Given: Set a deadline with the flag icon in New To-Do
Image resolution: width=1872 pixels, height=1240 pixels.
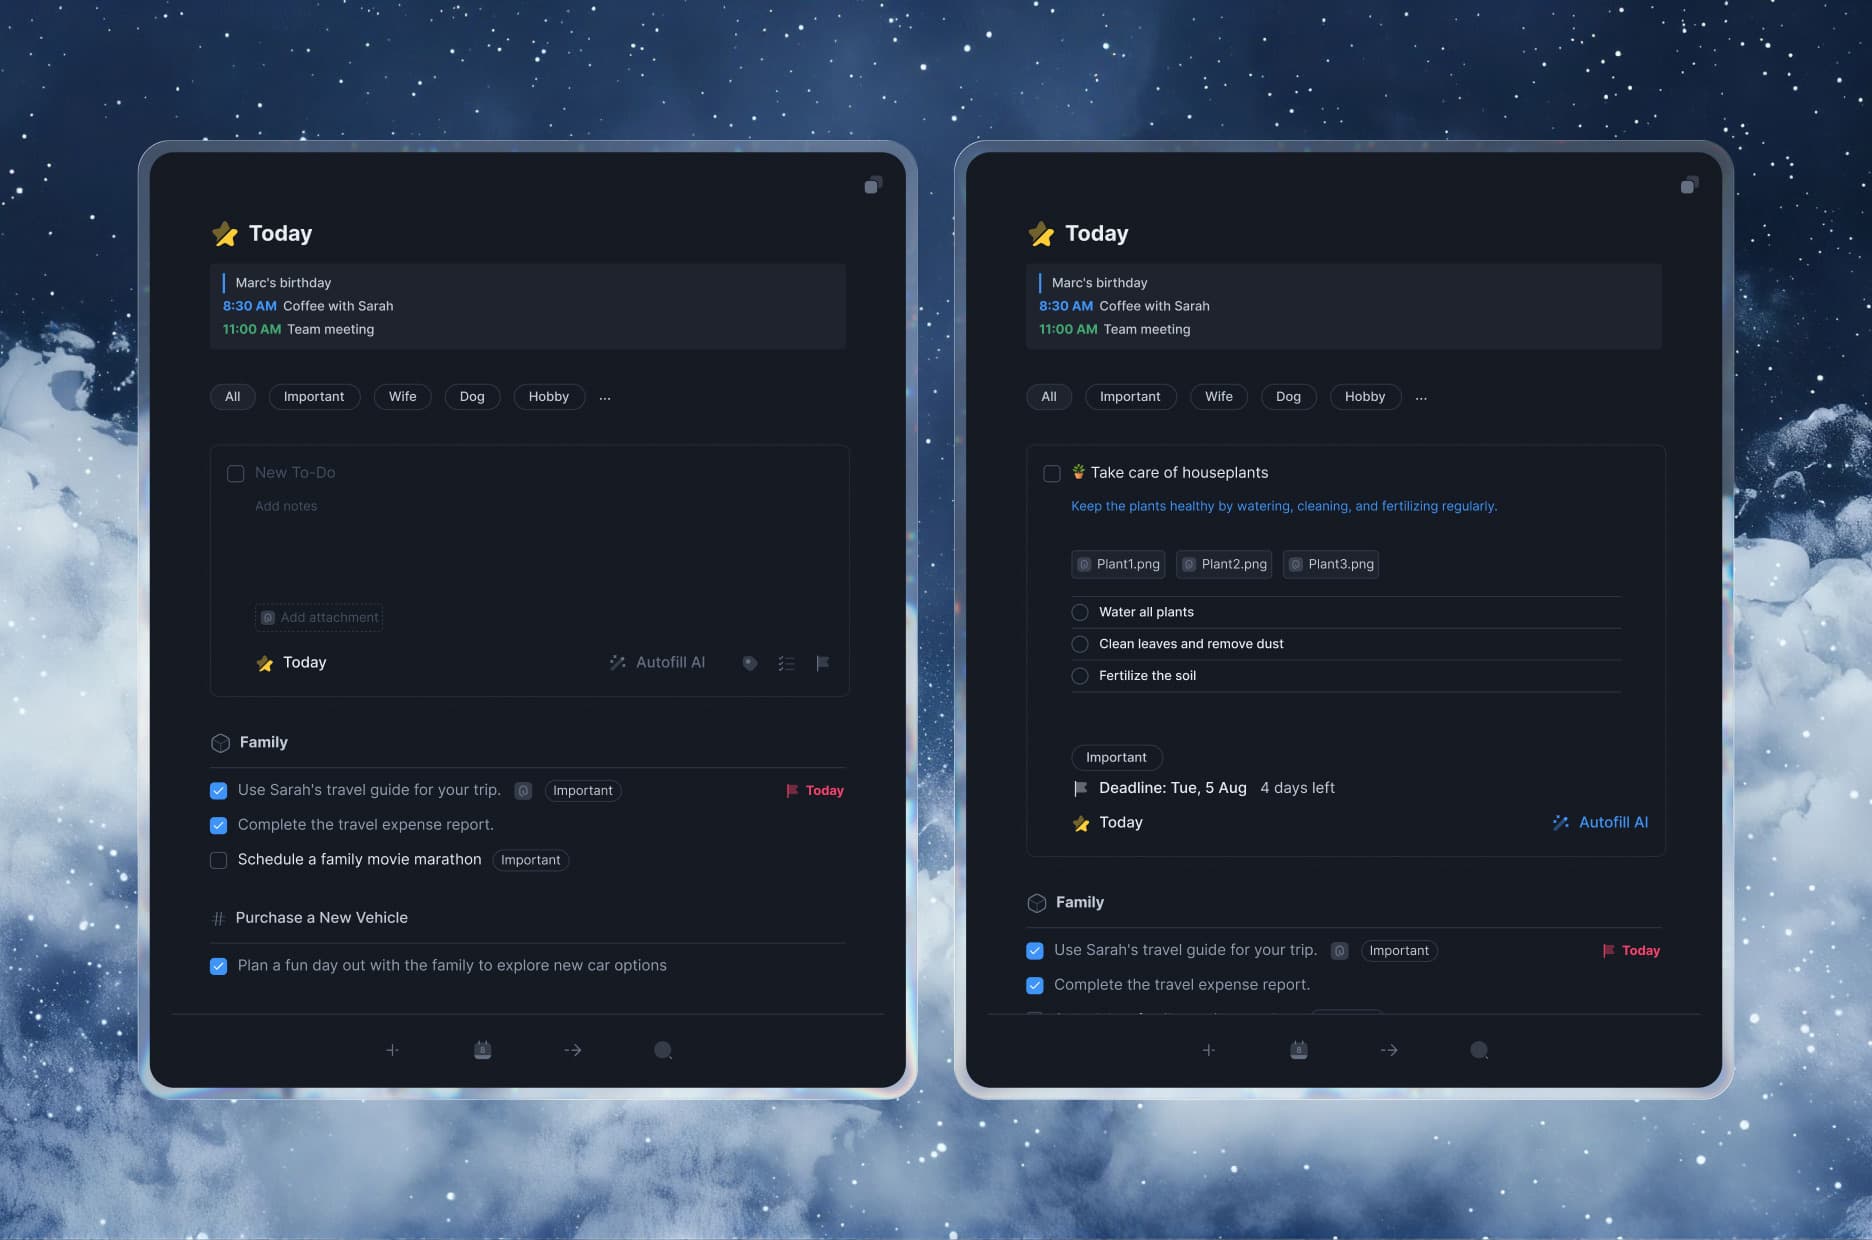Looking at the screenshot, I should pyautogui.click(x=823, y=663).
